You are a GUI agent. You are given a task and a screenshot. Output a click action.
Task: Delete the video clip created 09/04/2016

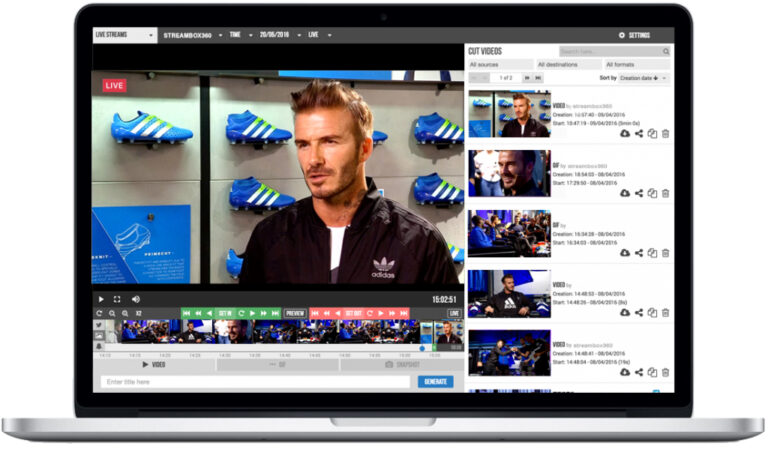click(x=666, y=134)
